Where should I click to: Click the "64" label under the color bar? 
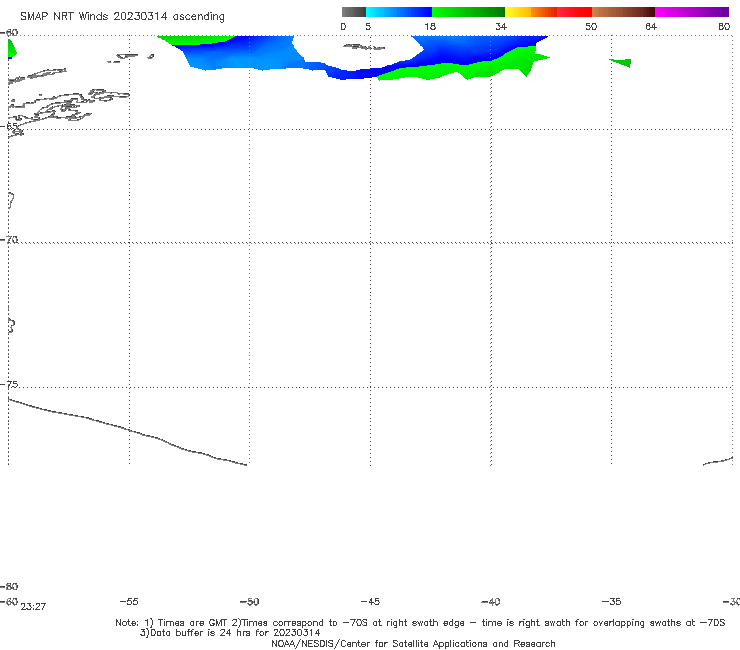651,26
